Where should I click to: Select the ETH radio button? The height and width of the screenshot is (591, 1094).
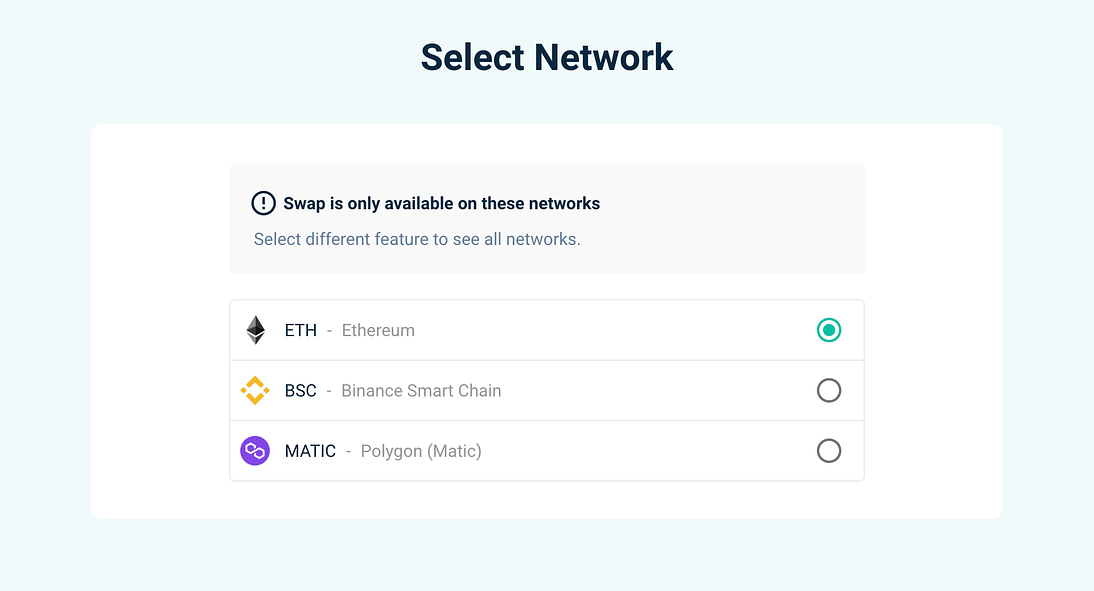pos(829,330)
